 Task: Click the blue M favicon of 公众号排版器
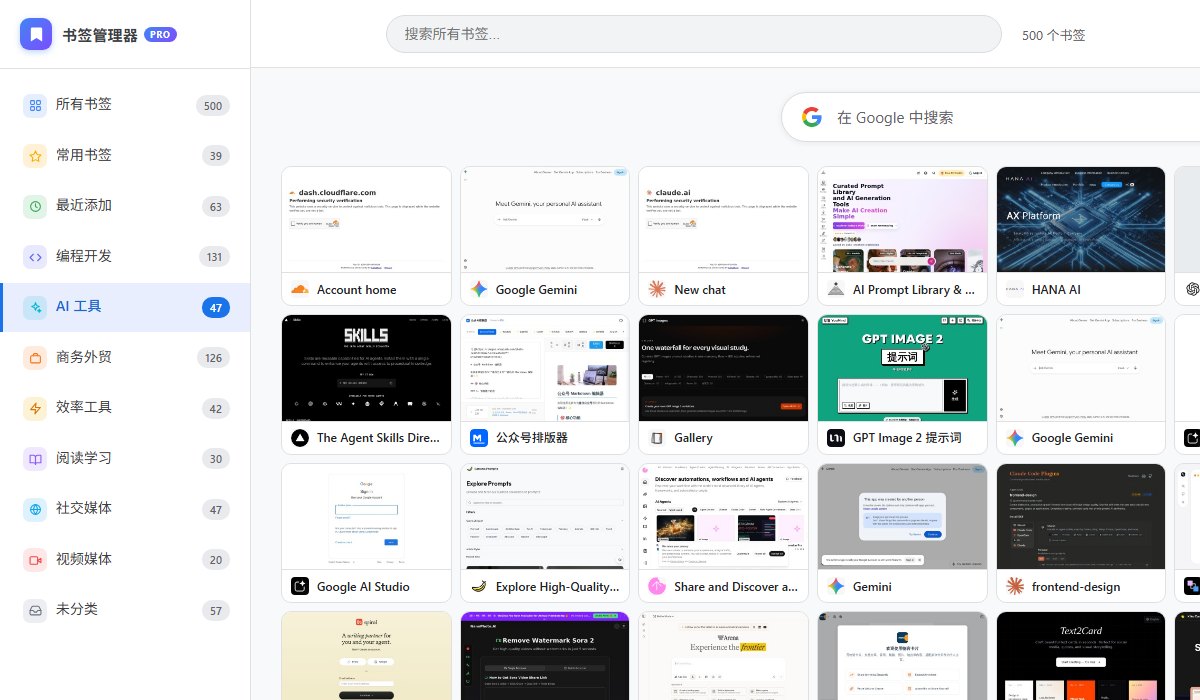coord(478,437)
